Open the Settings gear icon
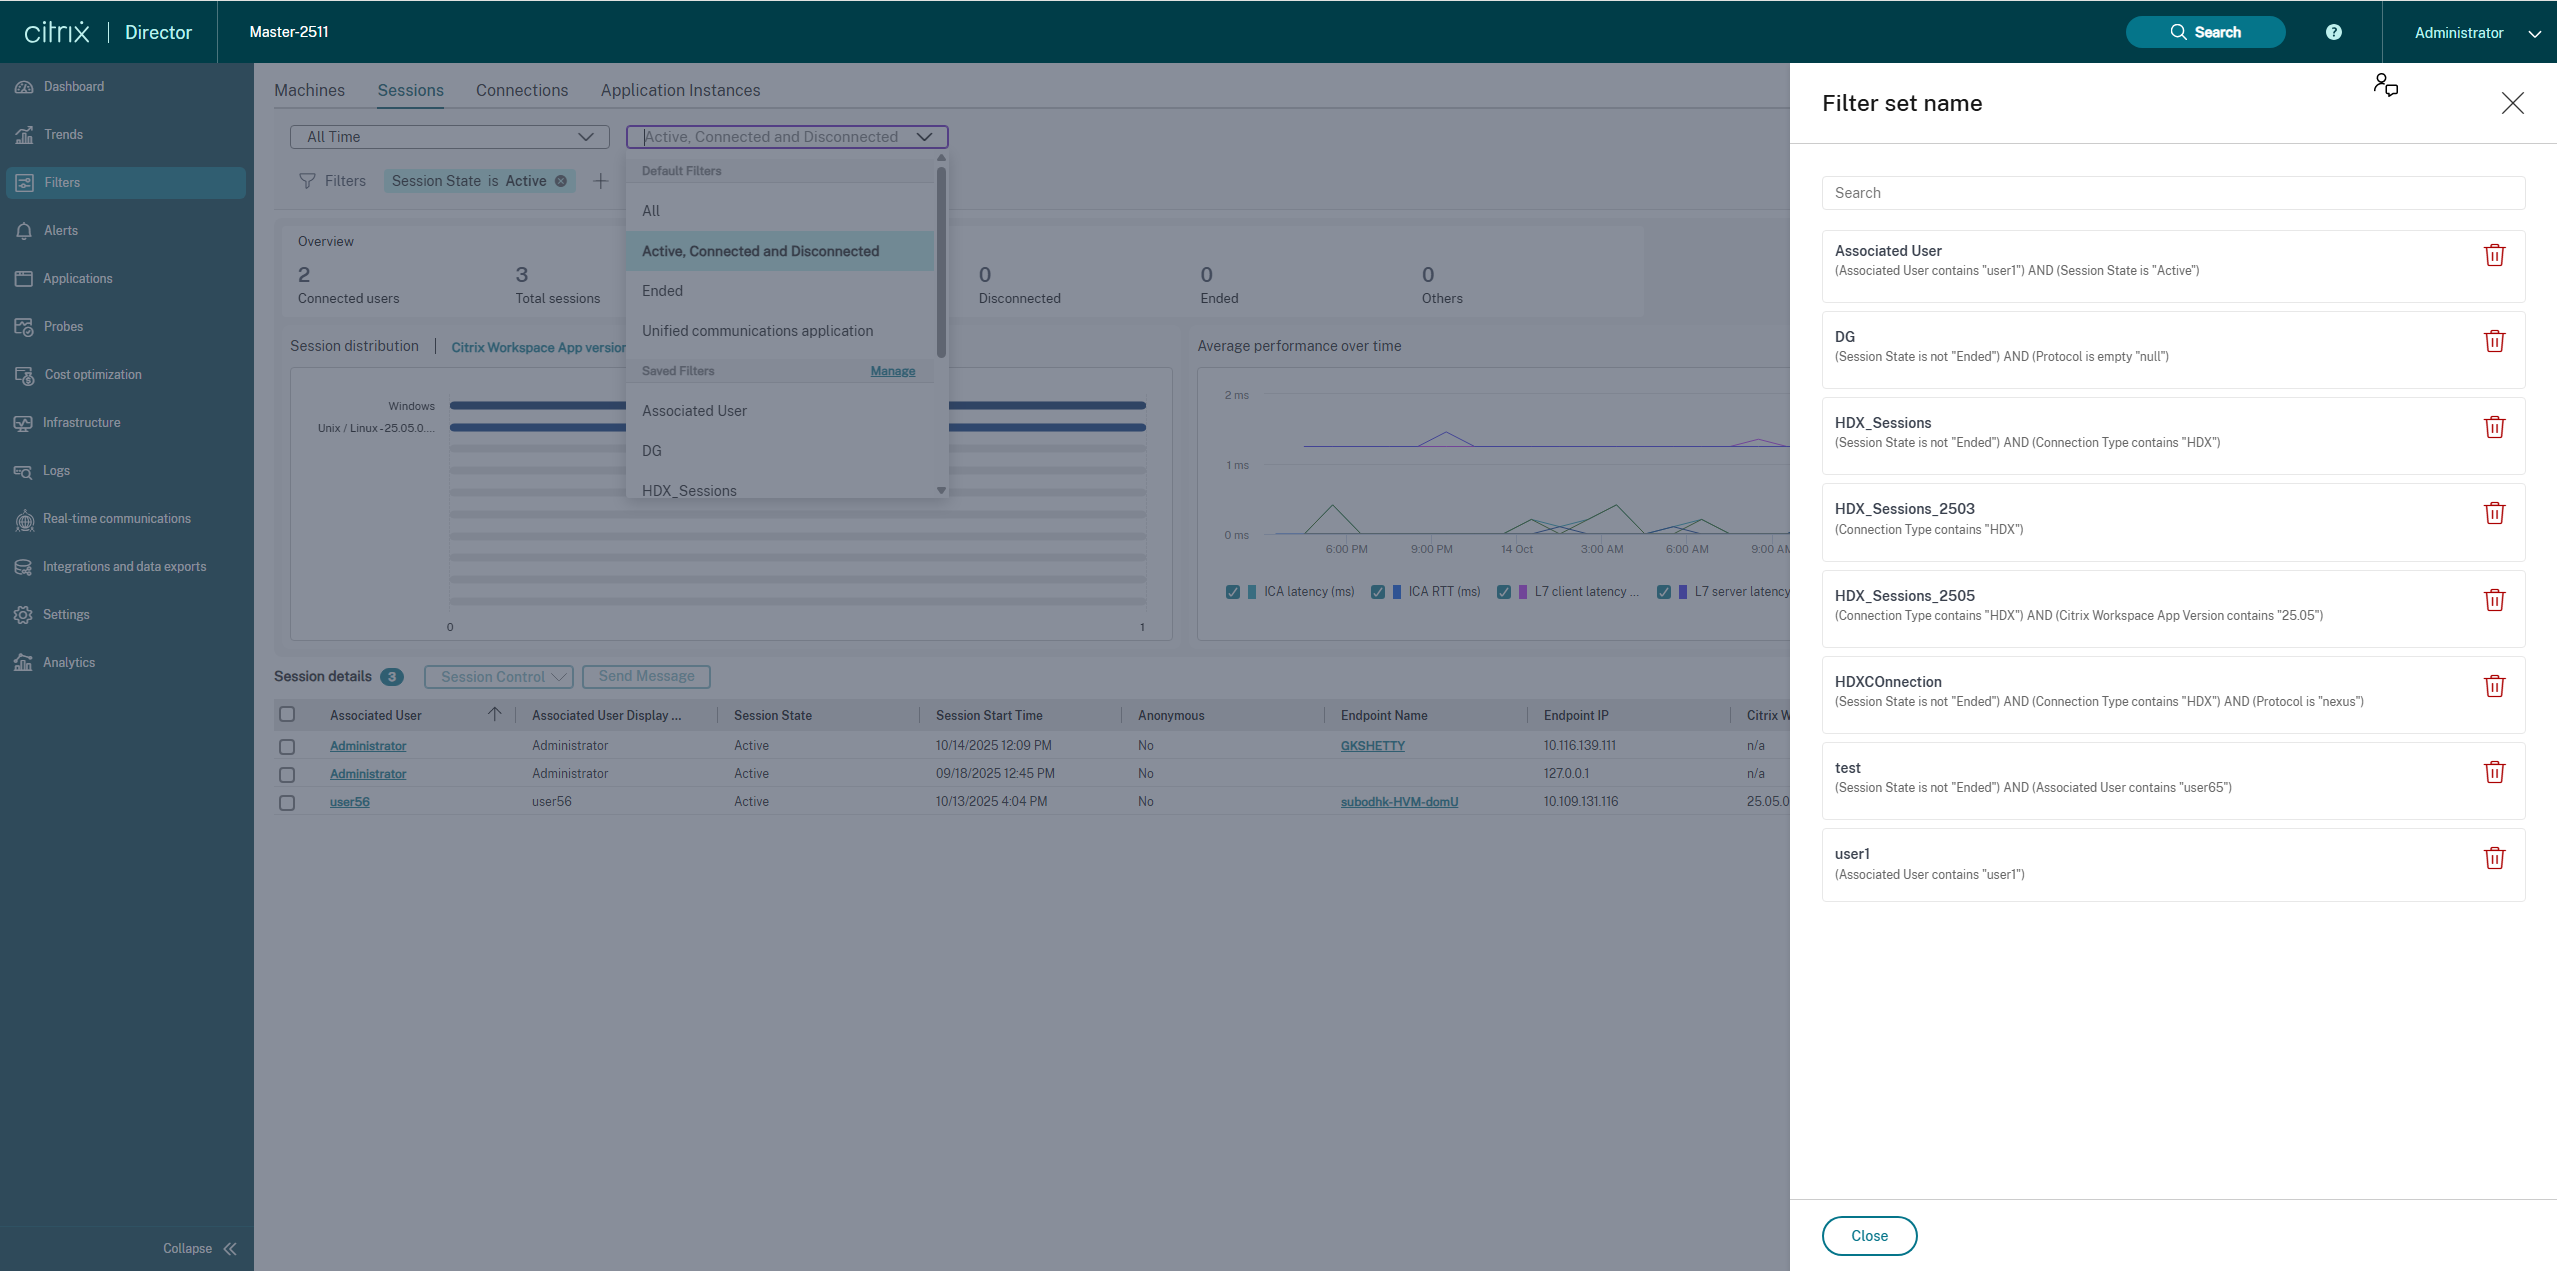The width and height of the screenshot is (2557, 1271). 24,615
